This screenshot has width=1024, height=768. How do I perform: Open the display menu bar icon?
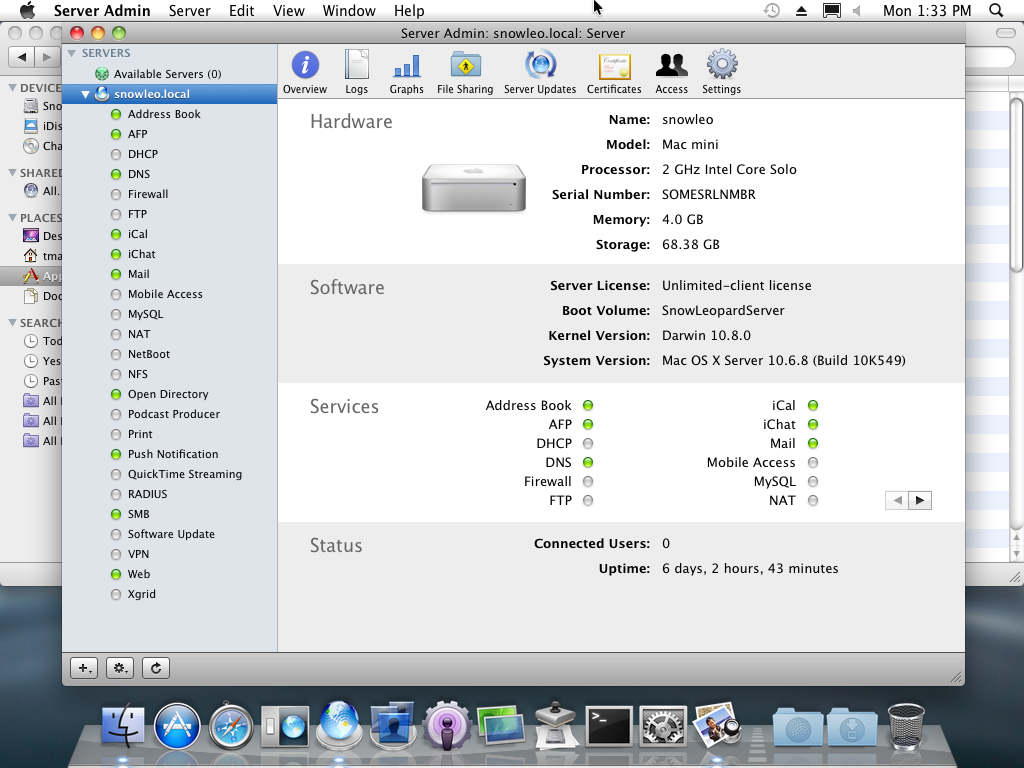pos(831,10)
